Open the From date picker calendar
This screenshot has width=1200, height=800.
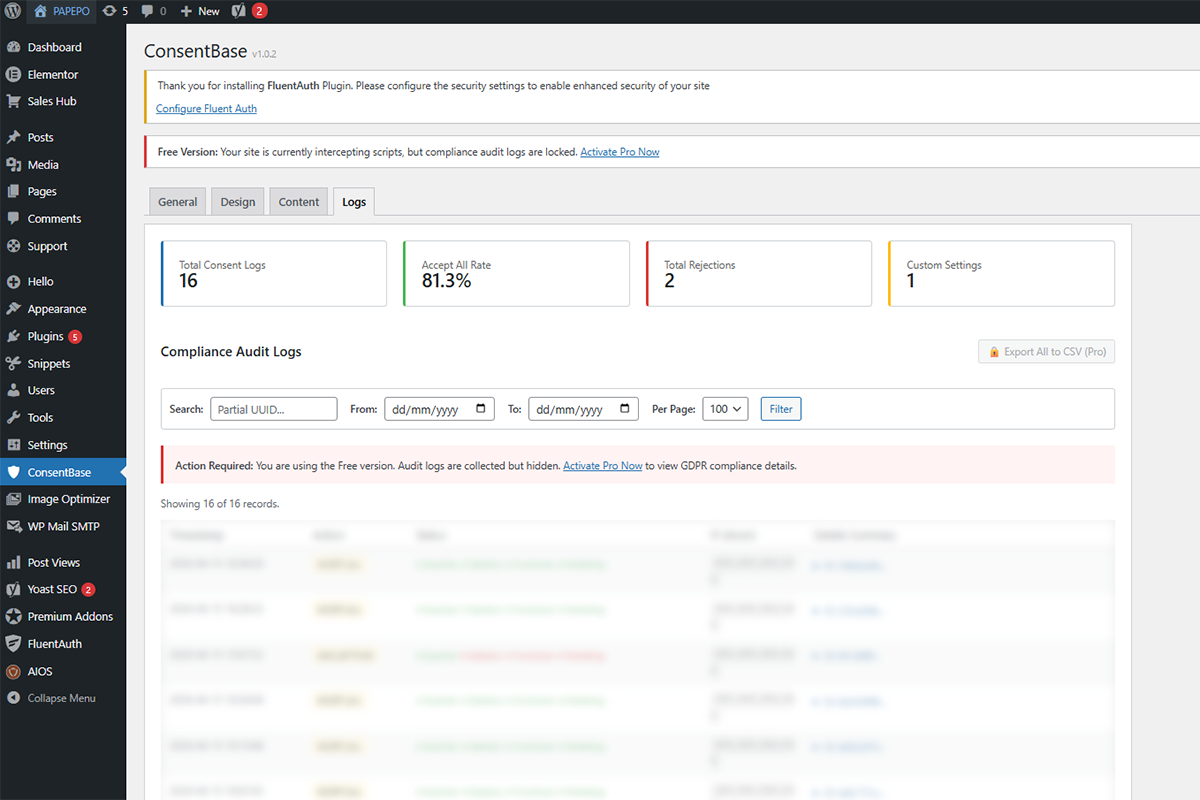[x=481, y=408]
